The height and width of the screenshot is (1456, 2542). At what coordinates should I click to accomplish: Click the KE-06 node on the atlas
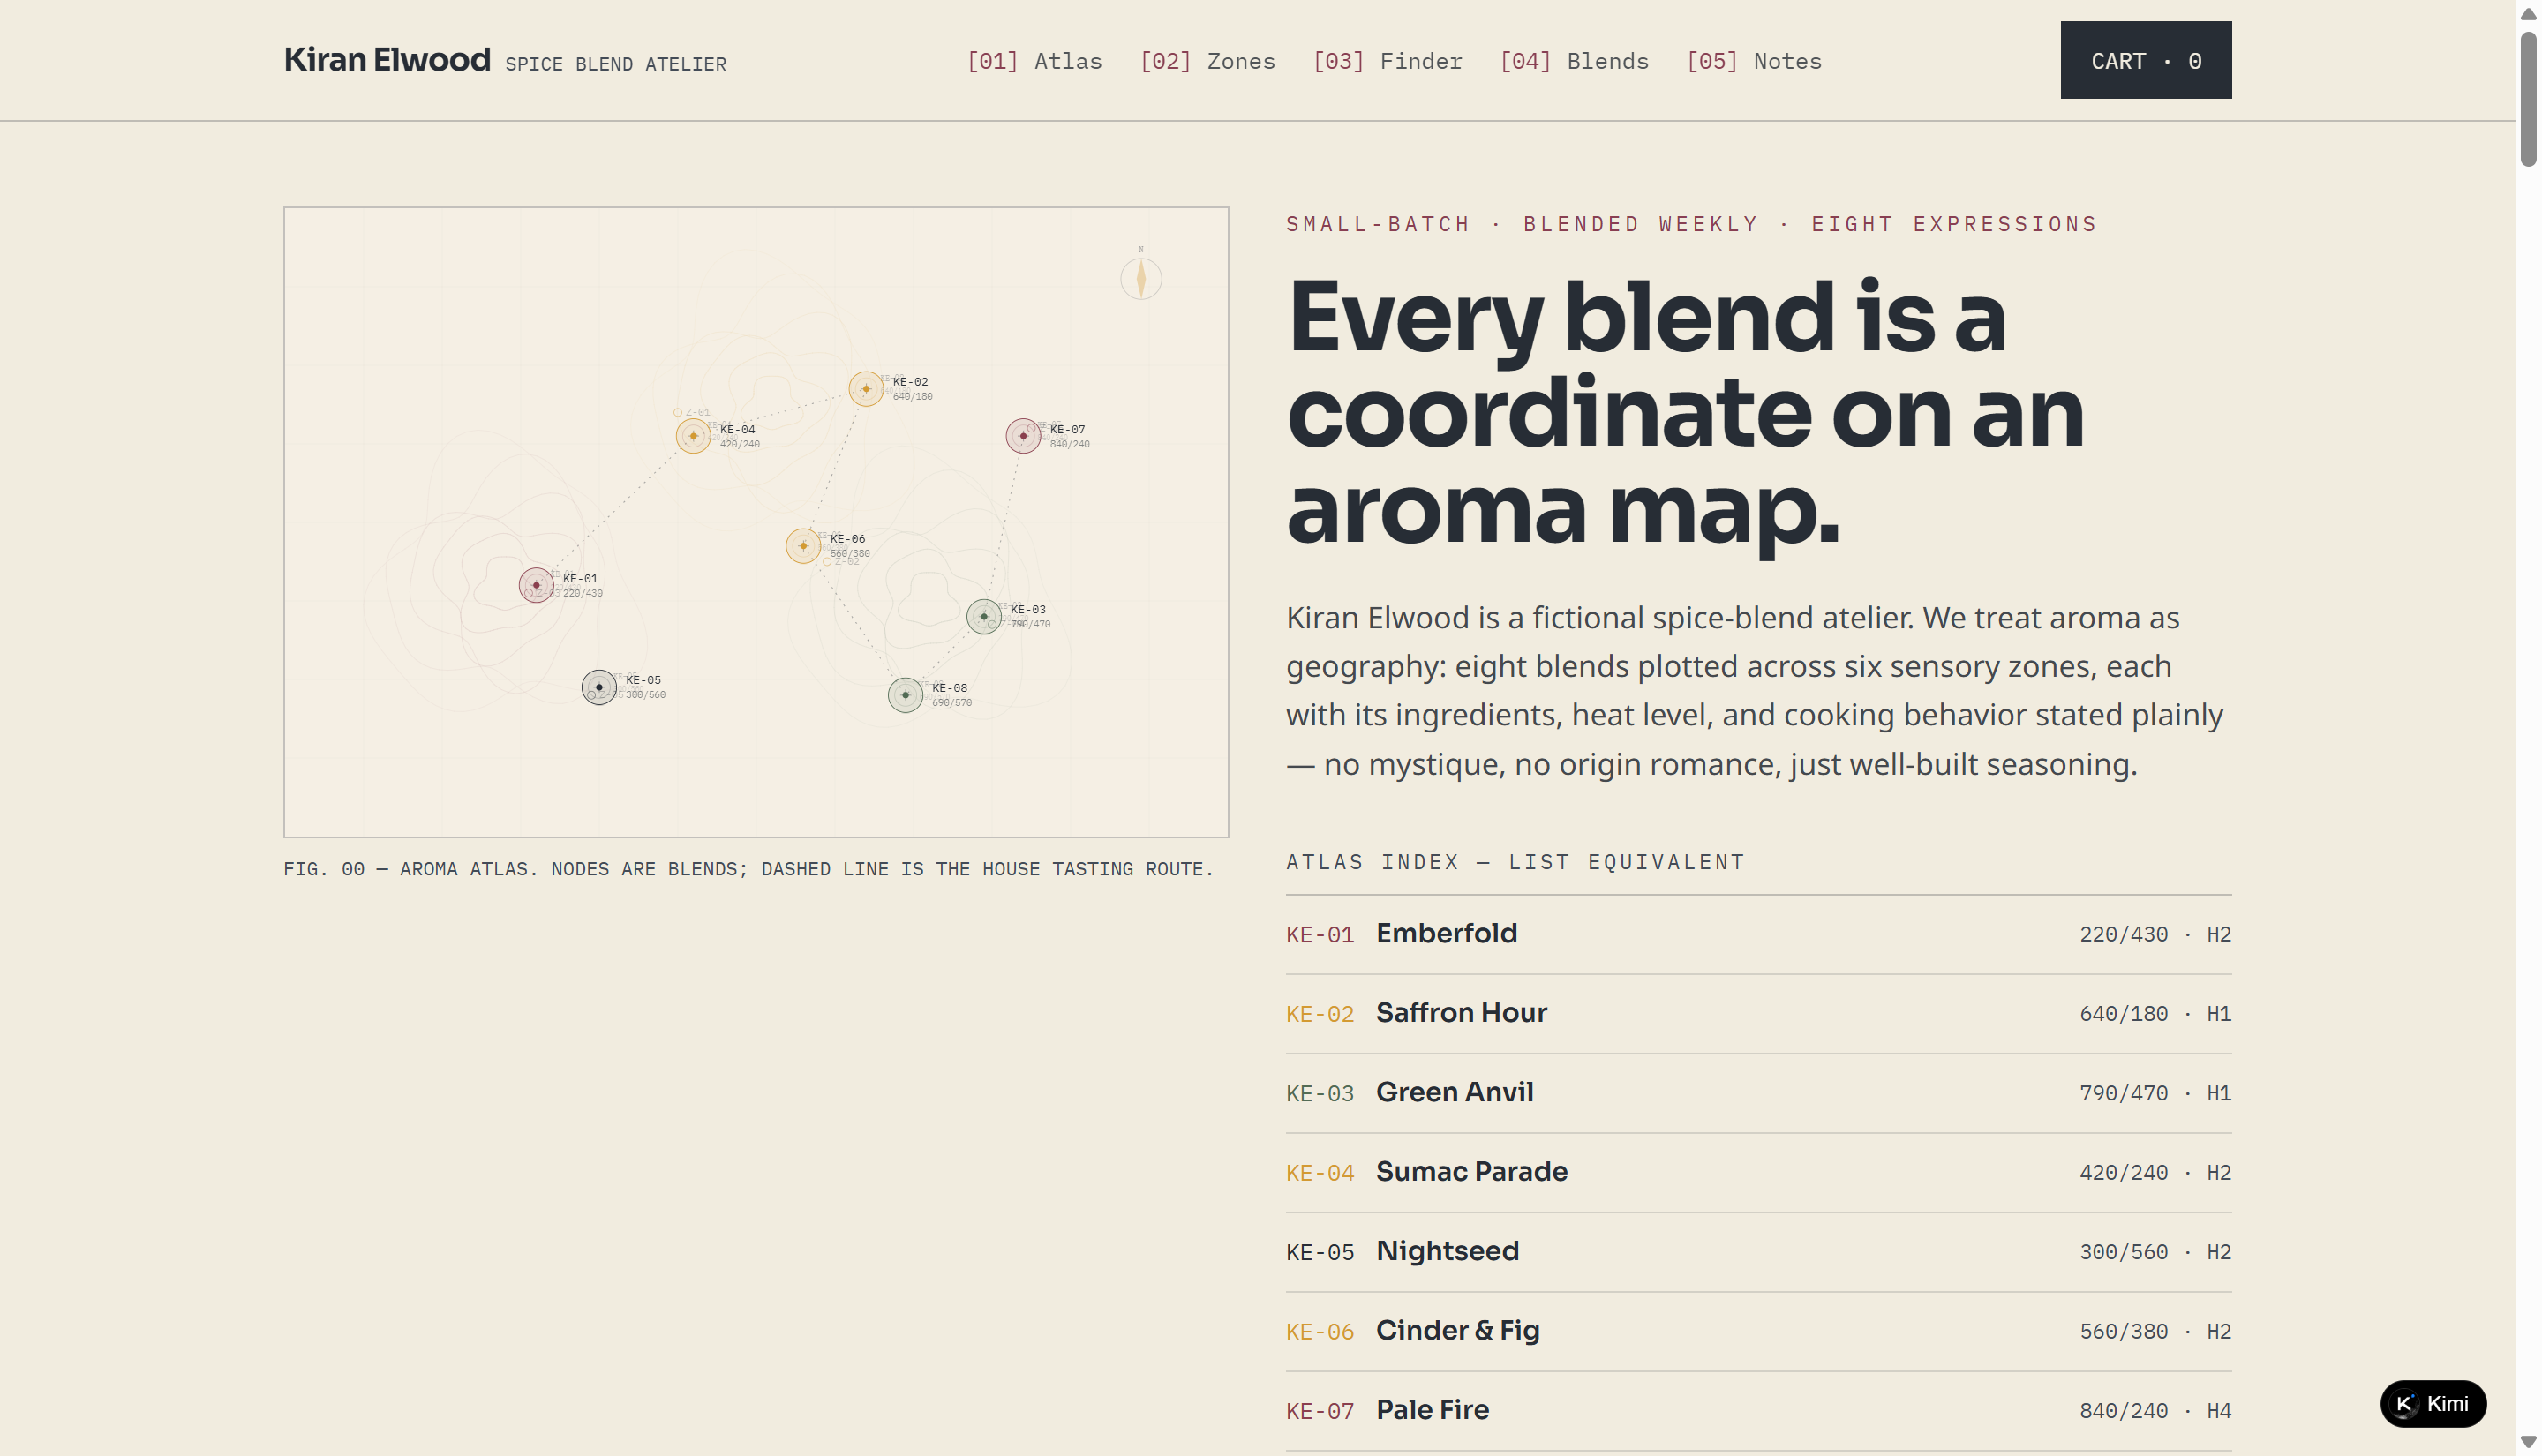(803, 546)
